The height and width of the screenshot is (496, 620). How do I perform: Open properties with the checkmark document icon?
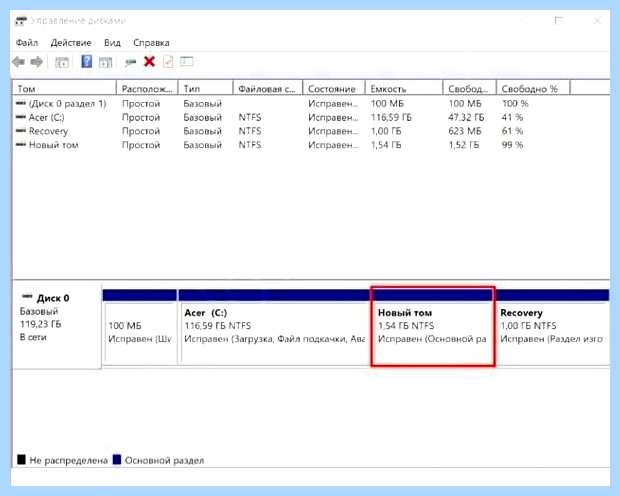[168, 62]
